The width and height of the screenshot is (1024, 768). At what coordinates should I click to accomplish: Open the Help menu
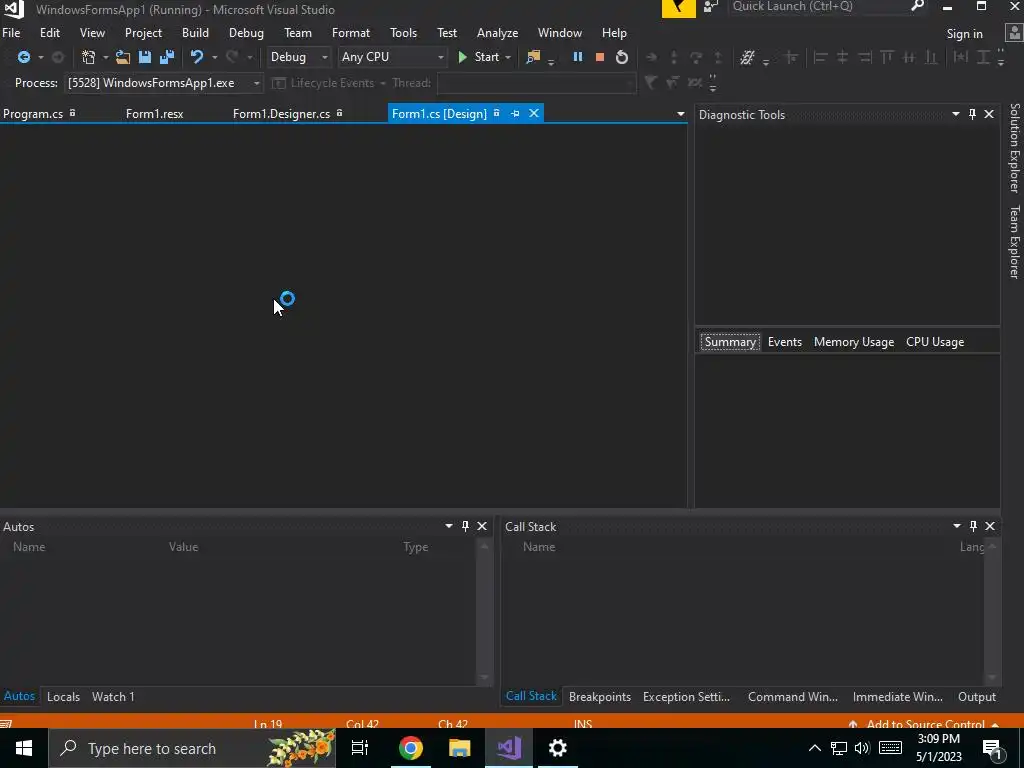(x=614, y=33)
